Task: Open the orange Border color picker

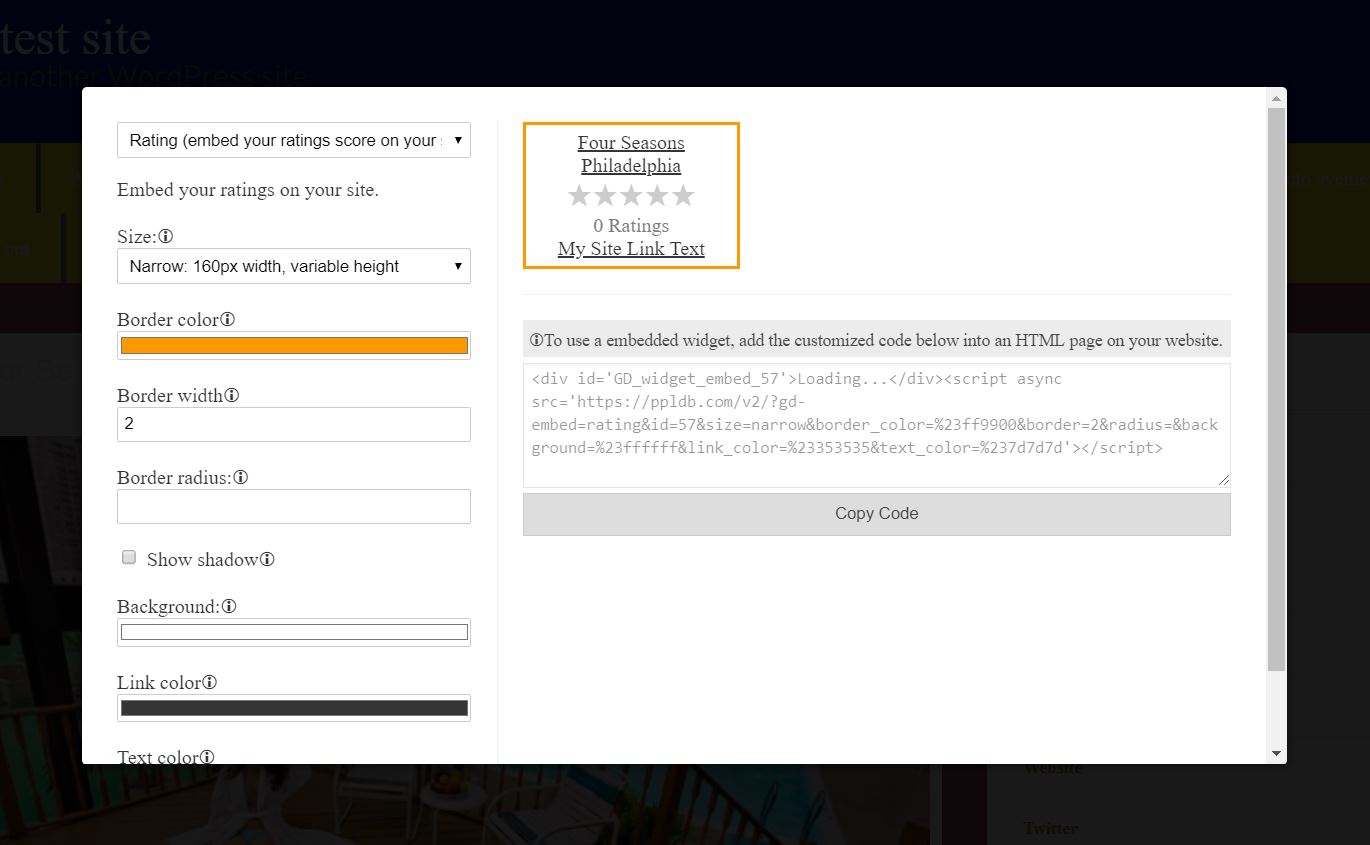Action: (x=293, y=345)
